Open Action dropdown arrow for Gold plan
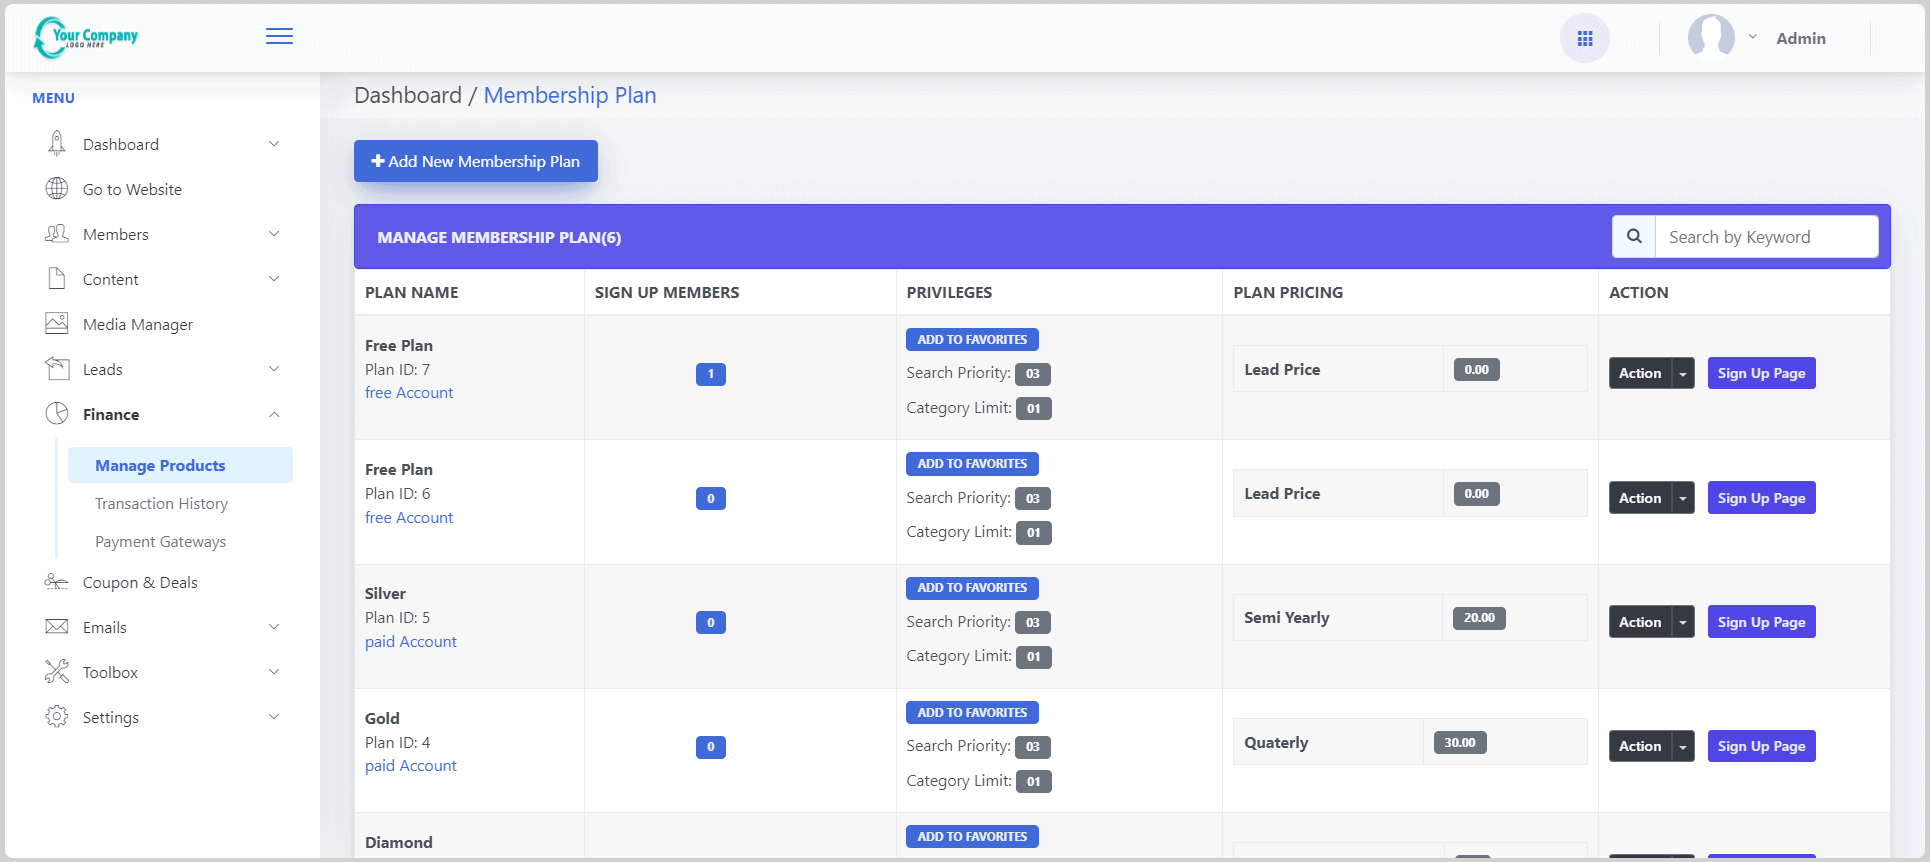 1683,747
